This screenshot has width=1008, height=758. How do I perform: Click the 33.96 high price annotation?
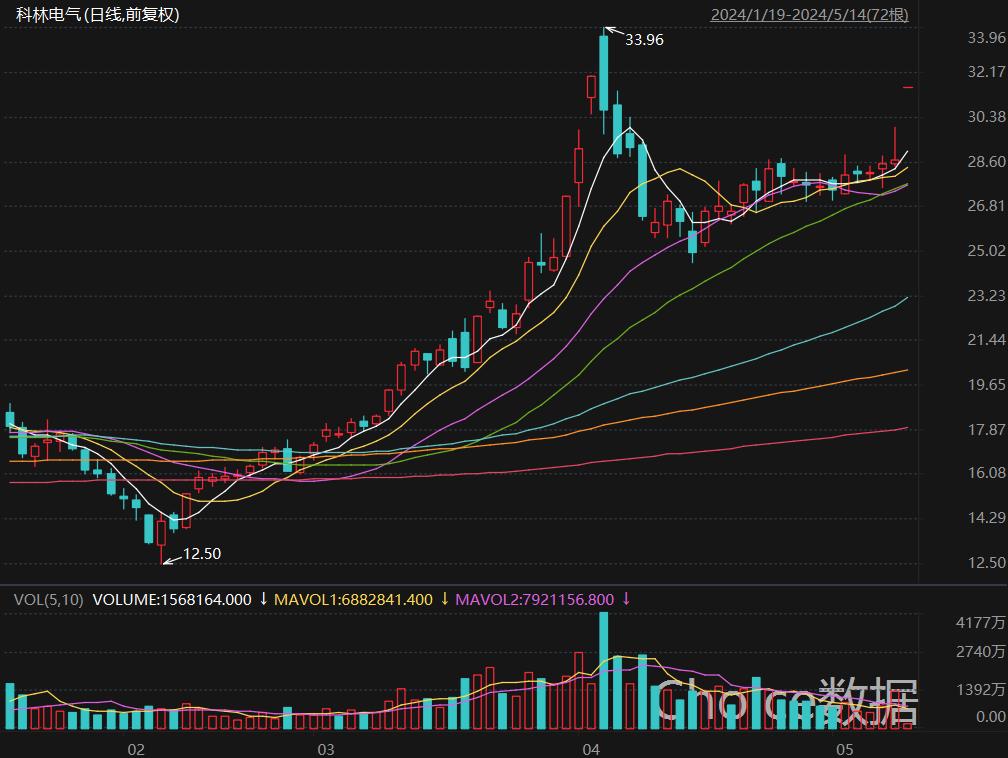(644, 40)
